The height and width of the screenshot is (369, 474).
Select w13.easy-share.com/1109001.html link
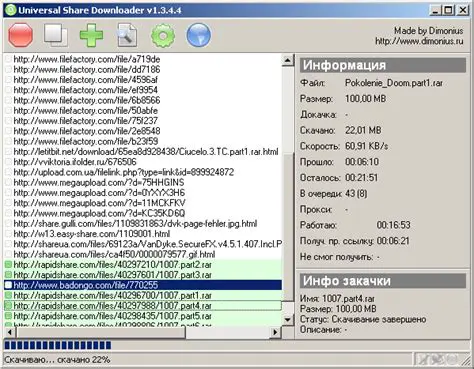[92, 234]
